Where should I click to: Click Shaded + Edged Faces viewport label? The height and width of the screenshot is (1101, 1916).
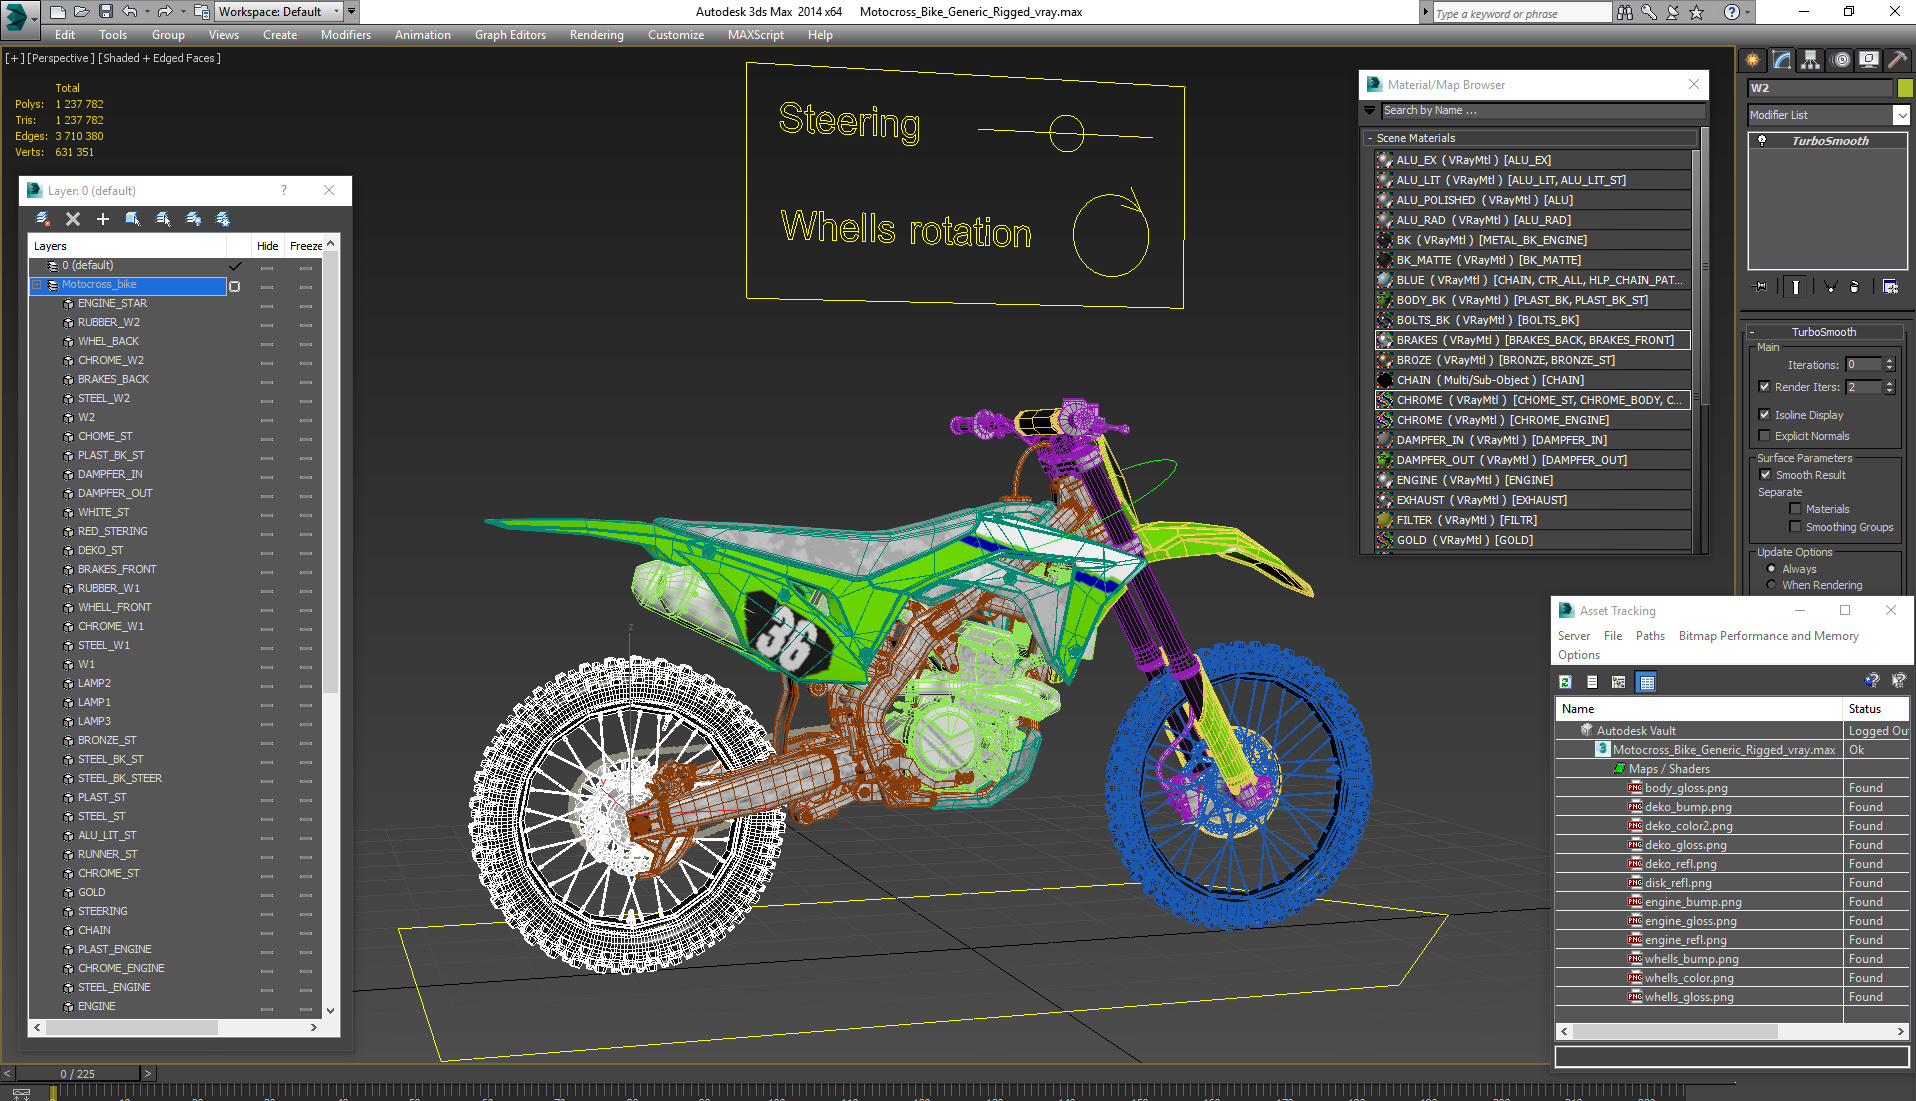[159, 58]
